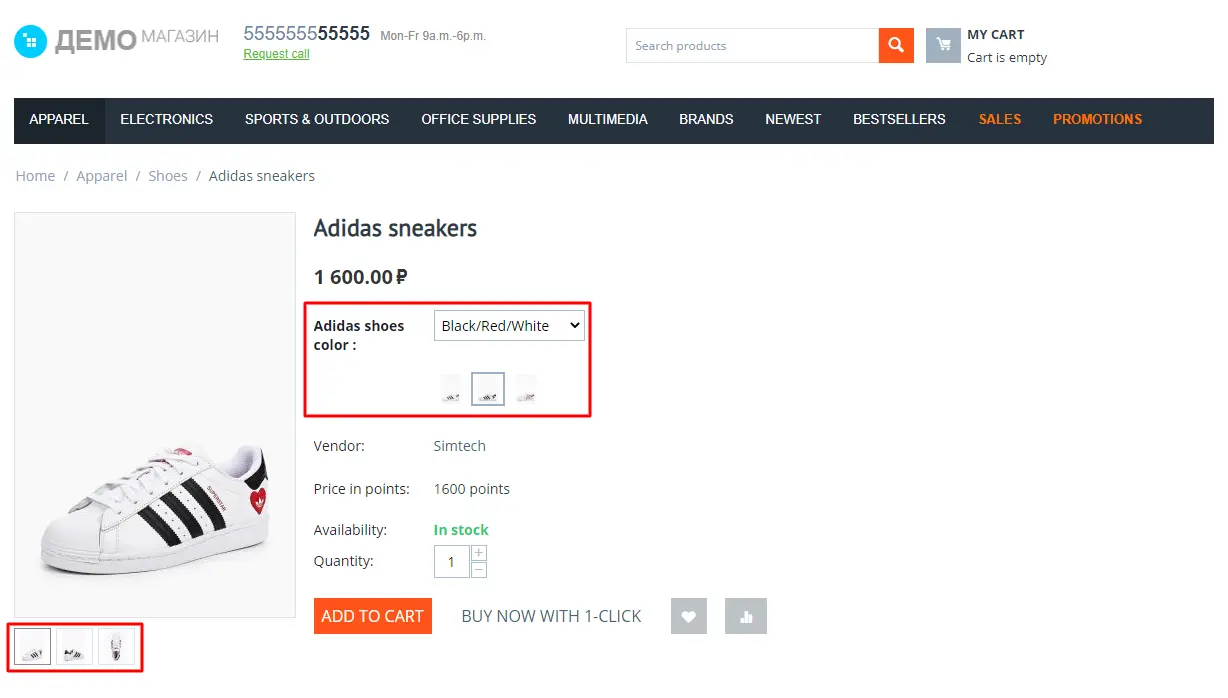This screenshot has width=1228, height=698.
Task: Click the blue store logo icon
Action: coord(31,41)
